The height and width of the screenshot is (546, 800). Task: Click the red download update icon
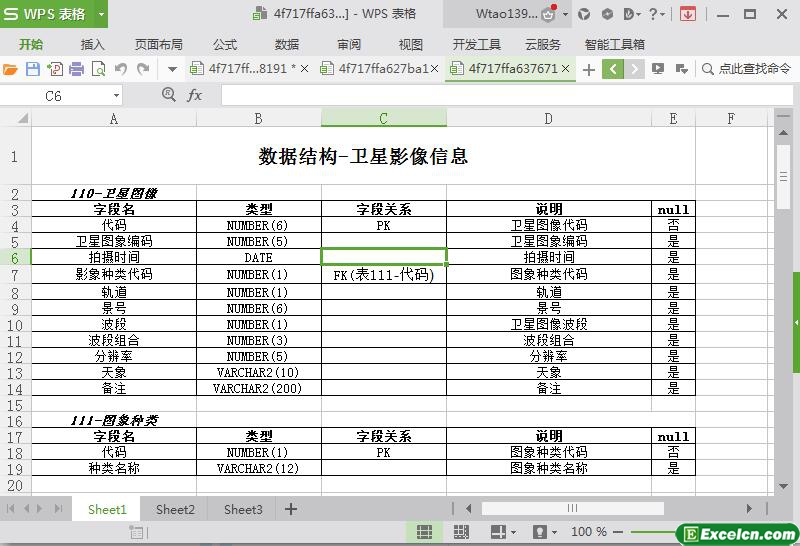(x=688, y=14)
